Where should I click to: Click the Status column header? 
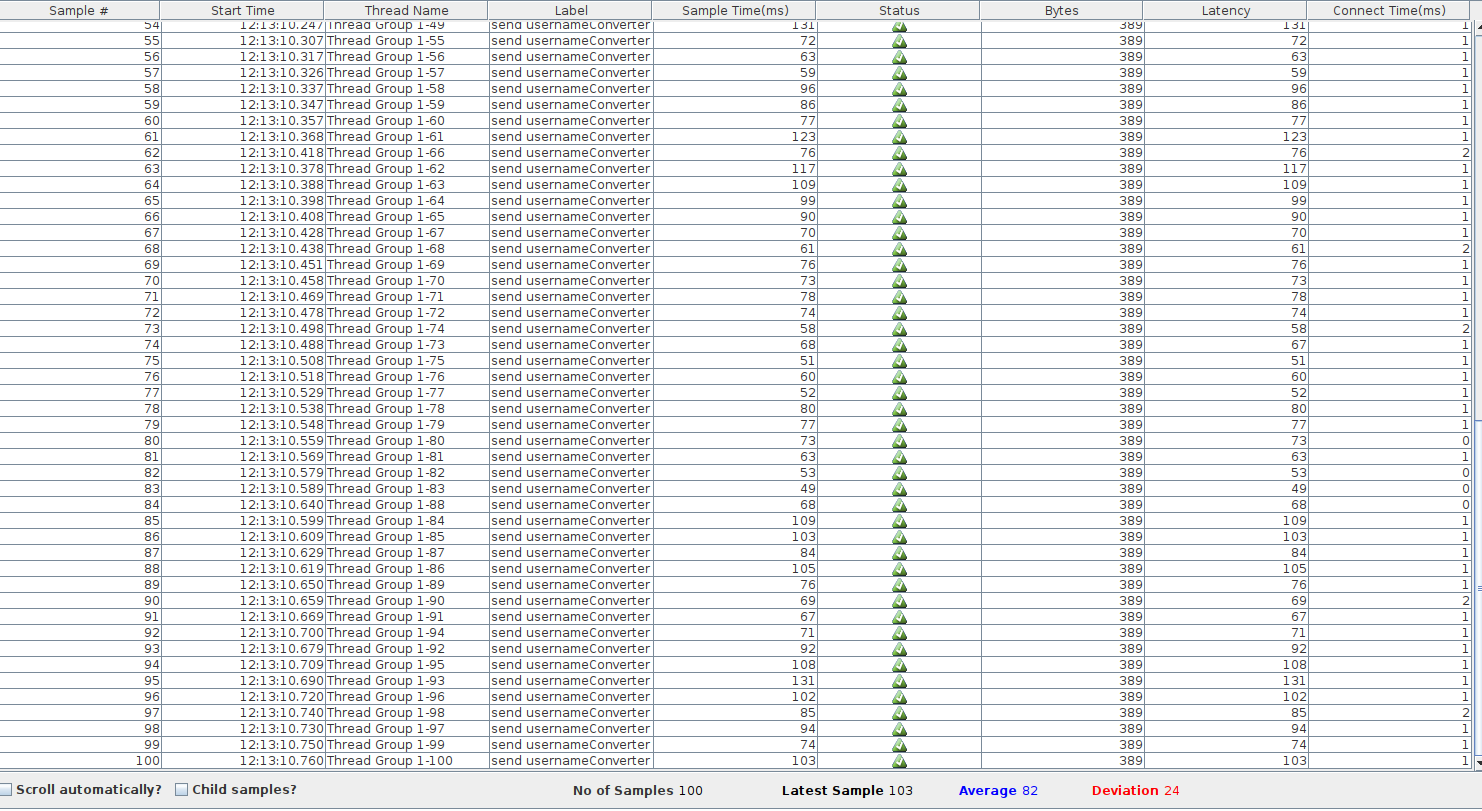899,10
